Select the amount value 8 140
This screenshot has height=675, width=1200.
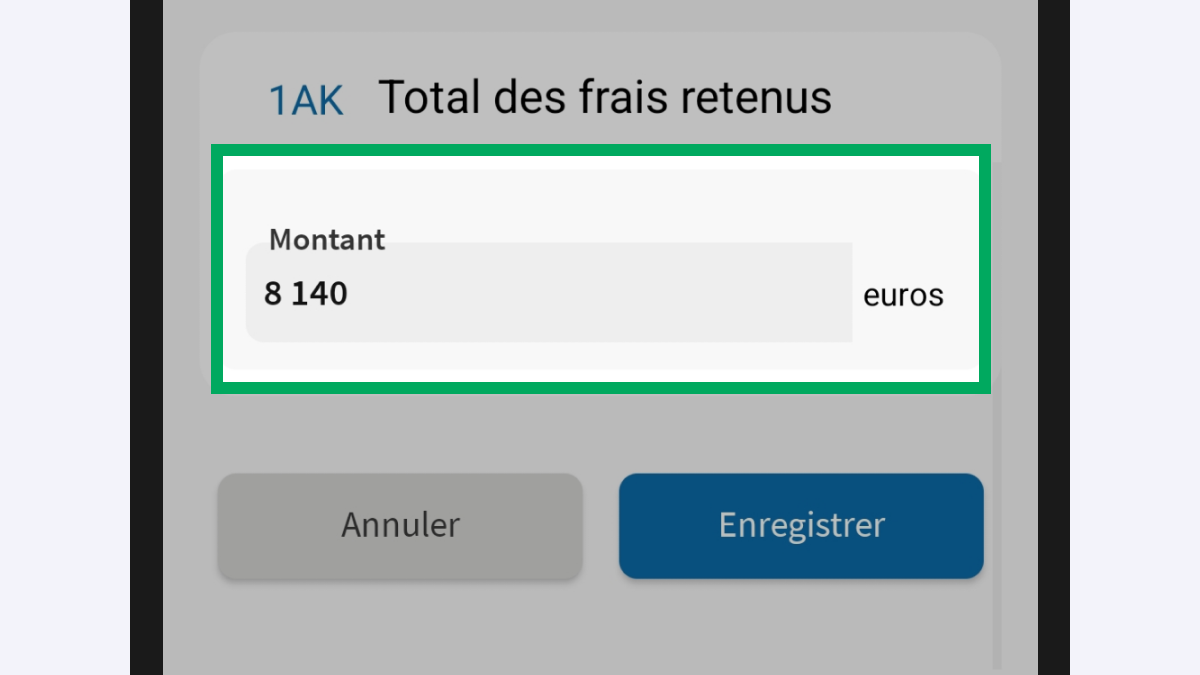coord(305,293)
